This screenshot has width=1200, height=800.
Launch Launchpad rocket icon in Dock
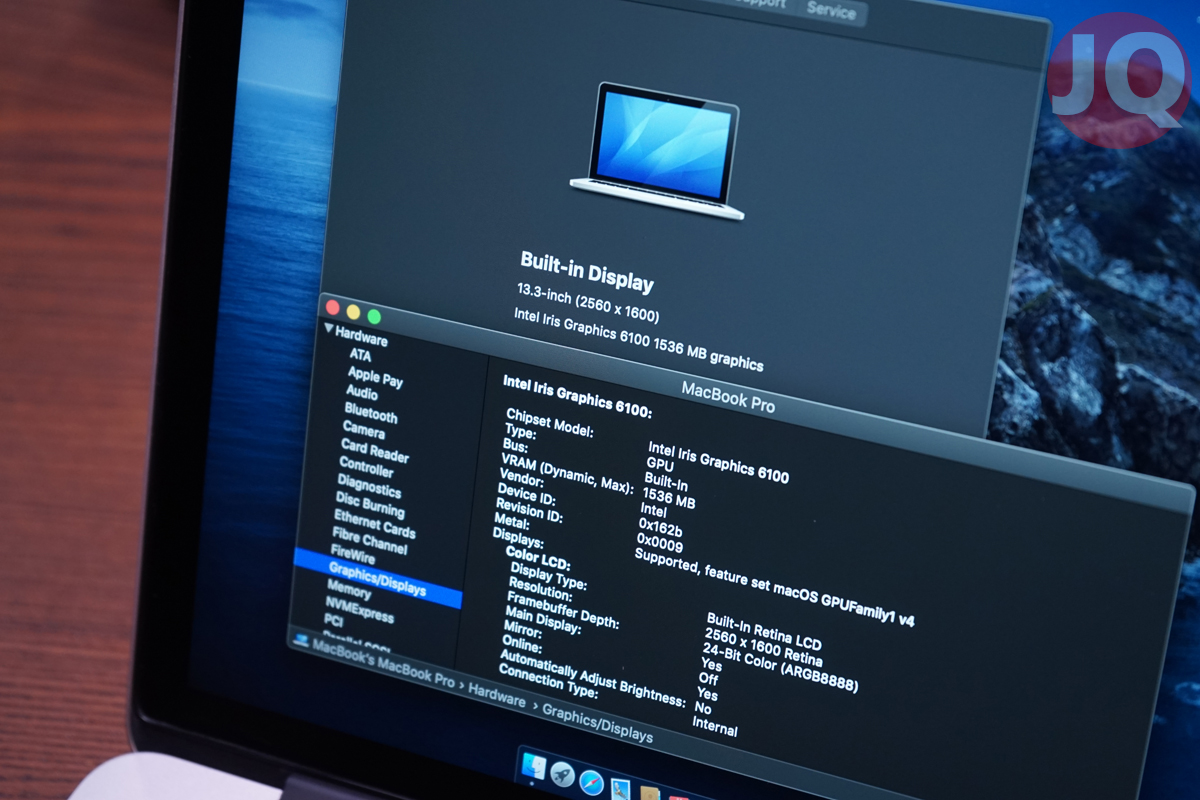[x=562, y=773]
